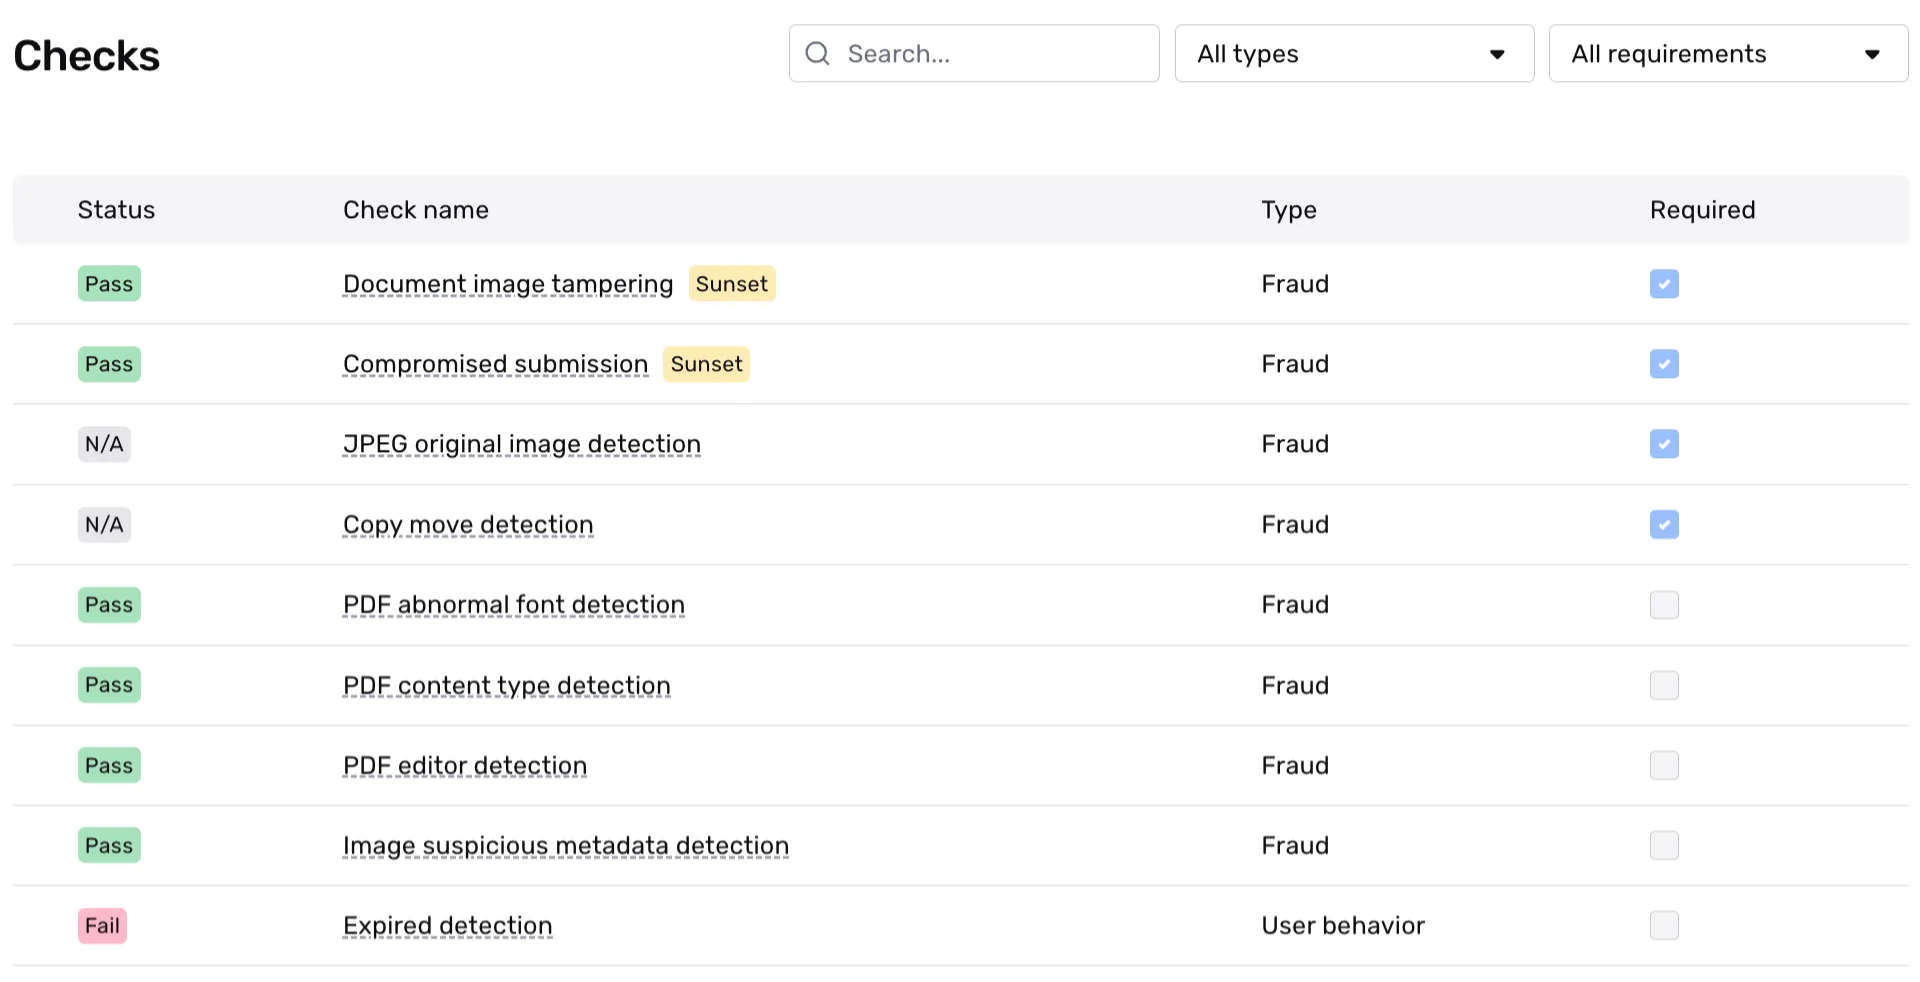This screenshot has height=982, width=1920.
Task: Click the Check name column header
Action: click(415, 210)
